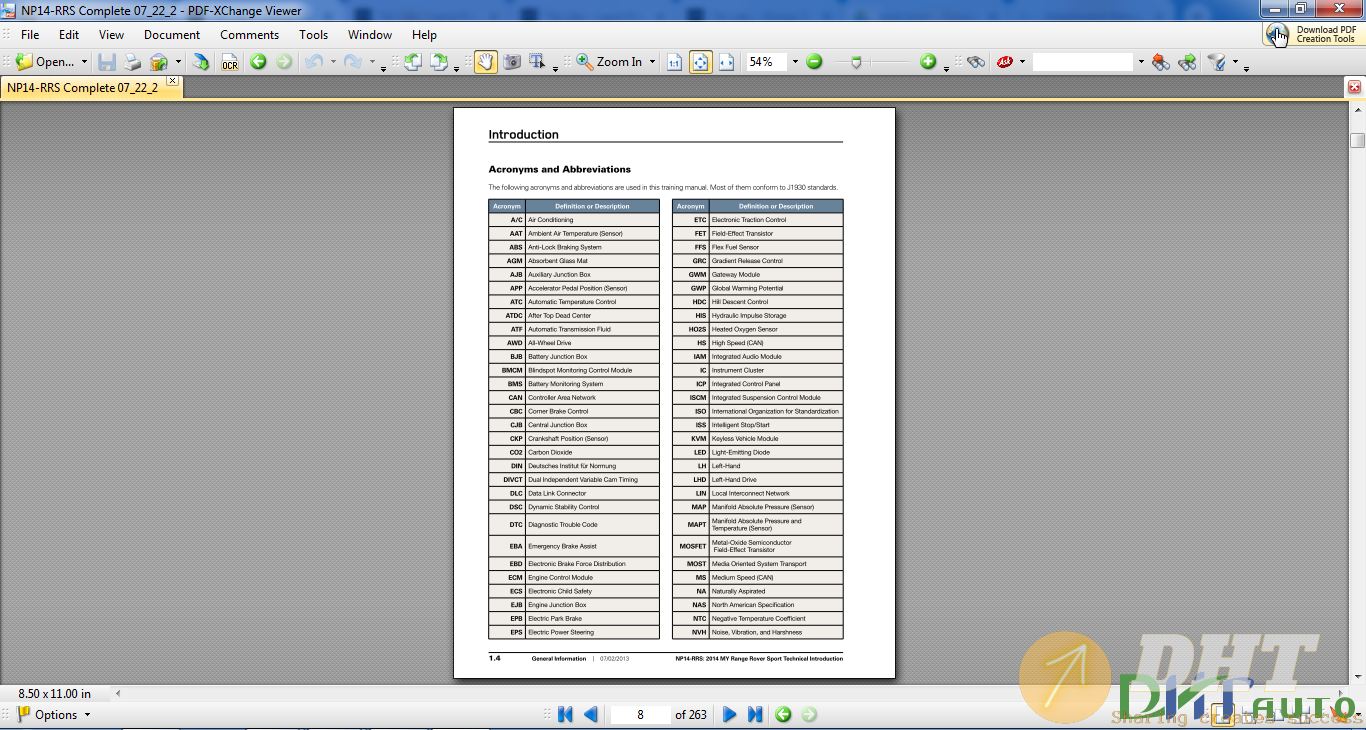Expand the Email icon dropdown arrow
Image resolution: width=1366 pixels, height=730 pixels.
click(178, 62)
